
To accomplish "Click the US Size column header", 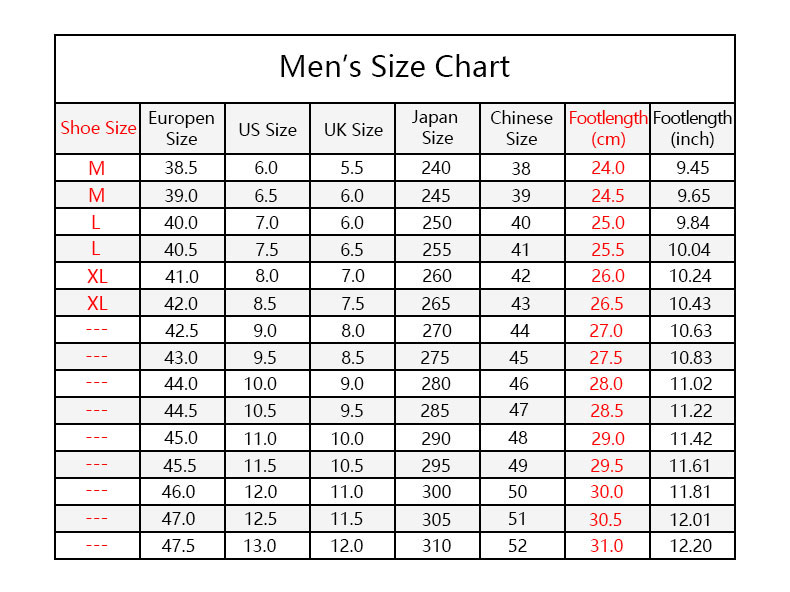I will 267,129.
